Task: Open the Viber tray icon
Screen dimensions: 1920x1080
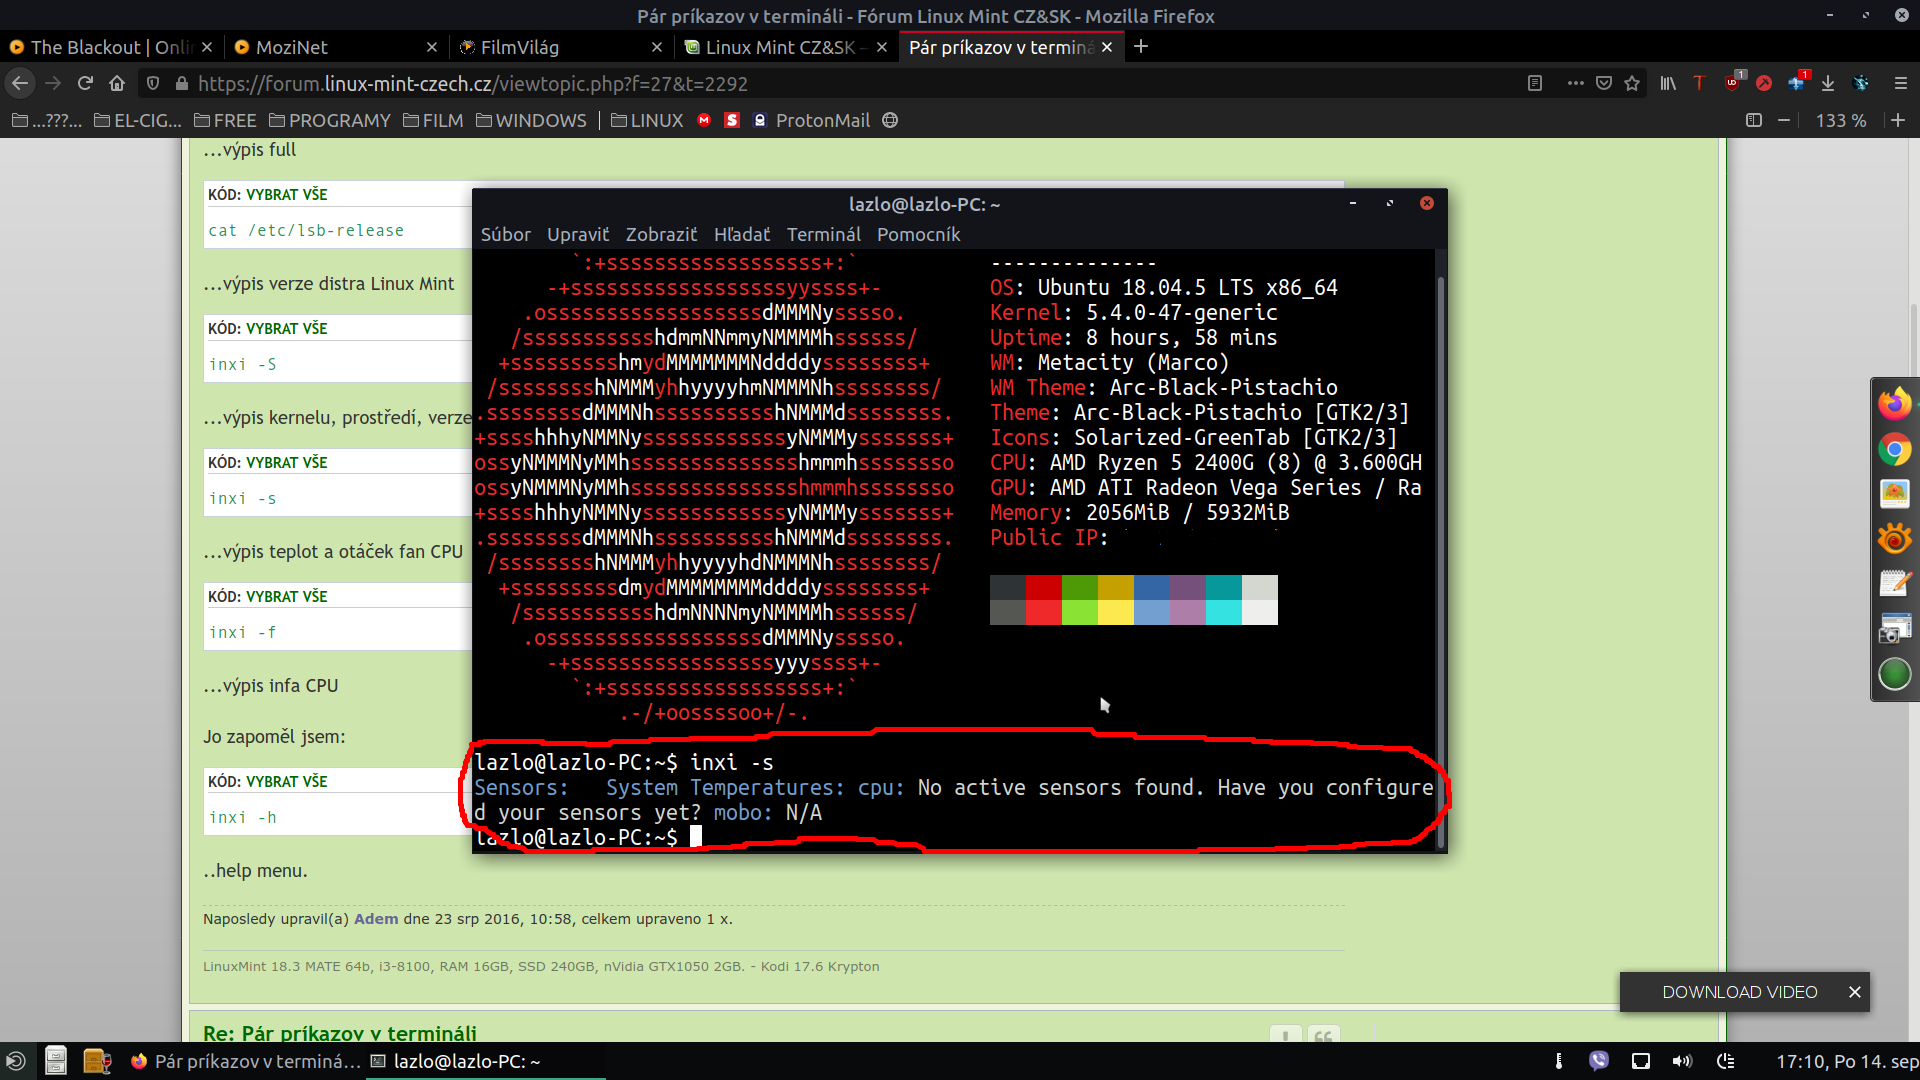Action: 1599,1061
